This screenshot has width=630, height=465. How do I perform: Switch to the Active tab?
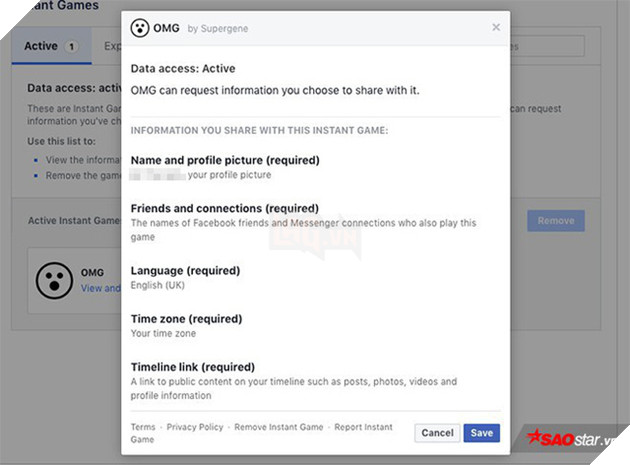click(x=51, y=46)
